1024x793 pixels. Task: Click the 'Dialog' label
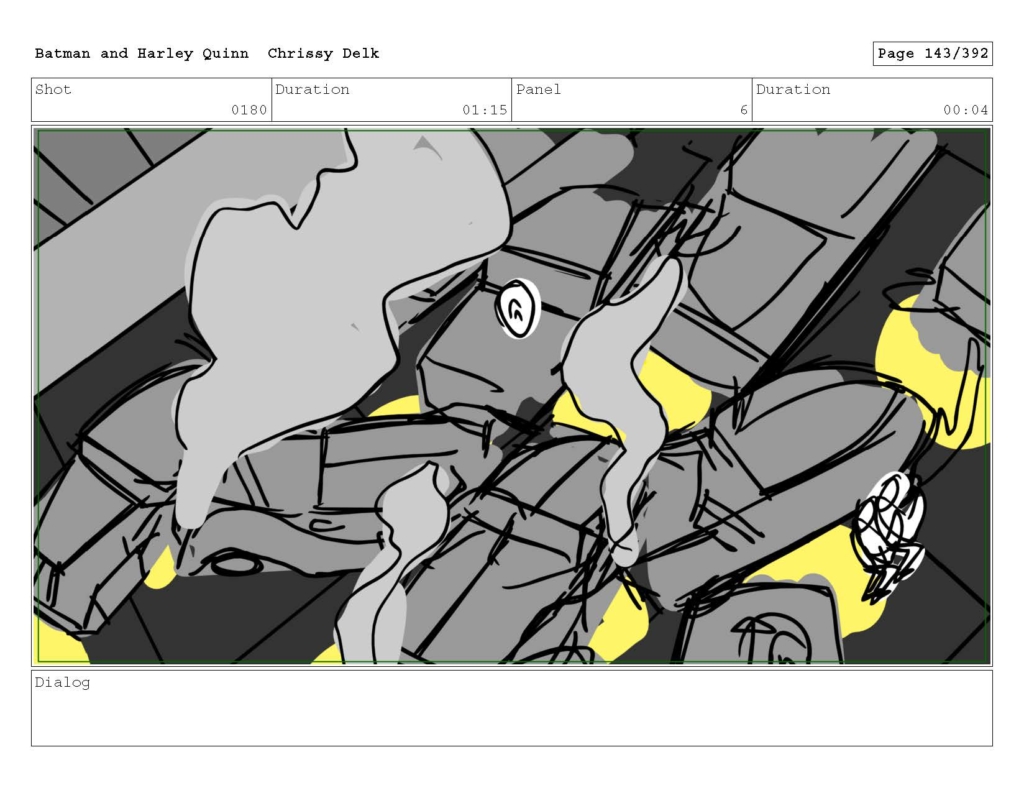coord(62,683)
